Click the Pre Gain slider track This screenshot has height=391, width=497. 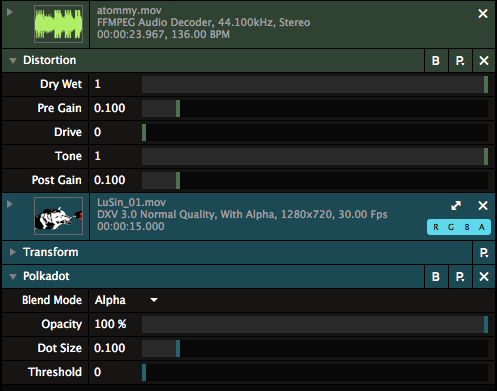(x=315, y=108)
